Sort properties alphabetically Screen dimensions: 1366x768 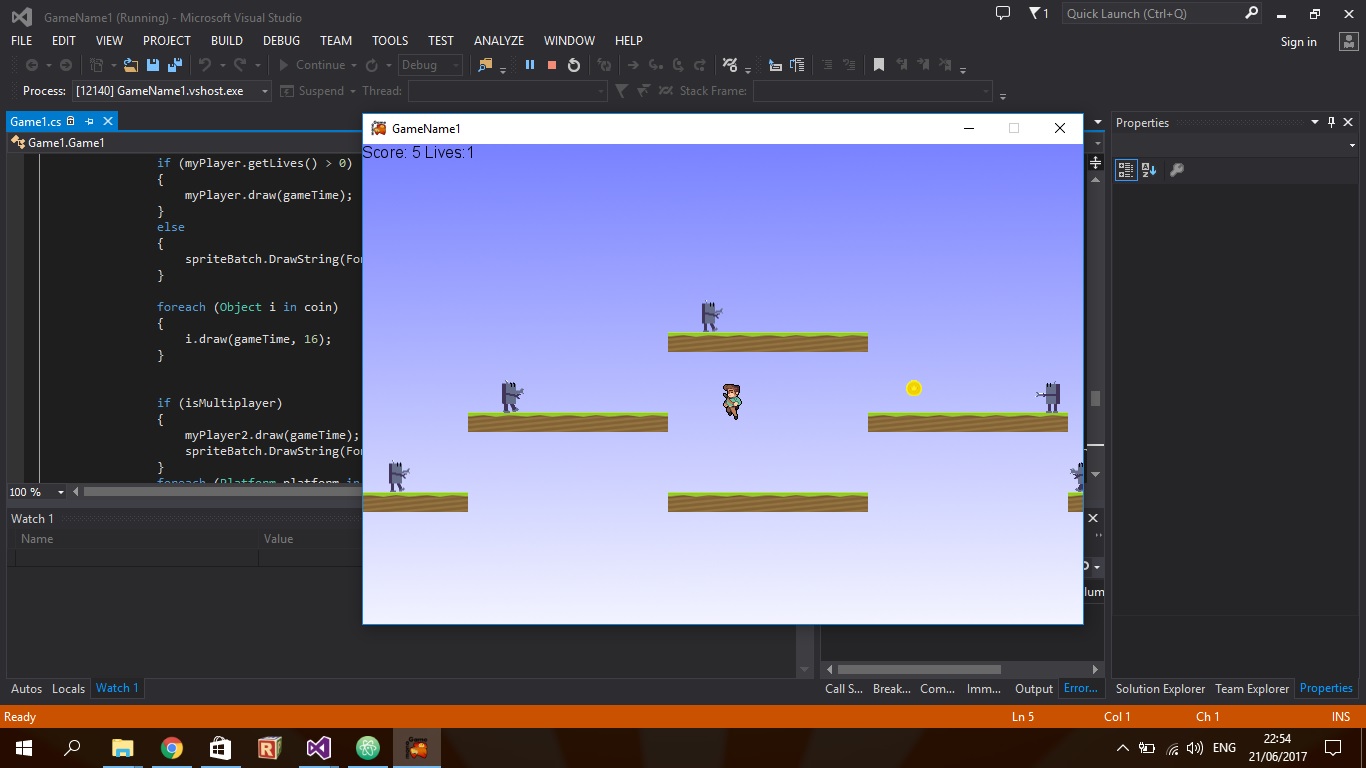click(x=1149, y=170)
